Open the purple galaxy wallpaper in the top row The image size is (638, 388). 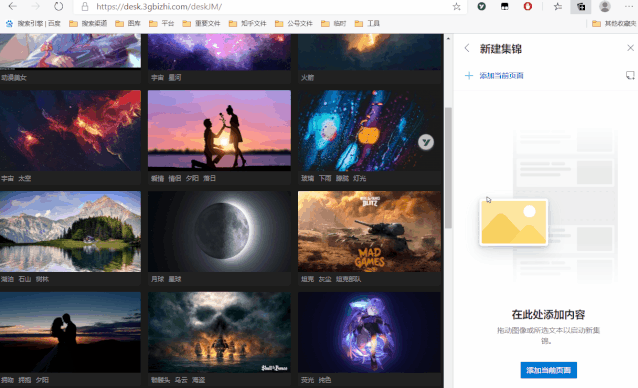pyautogui.click(x=219, y=52)
